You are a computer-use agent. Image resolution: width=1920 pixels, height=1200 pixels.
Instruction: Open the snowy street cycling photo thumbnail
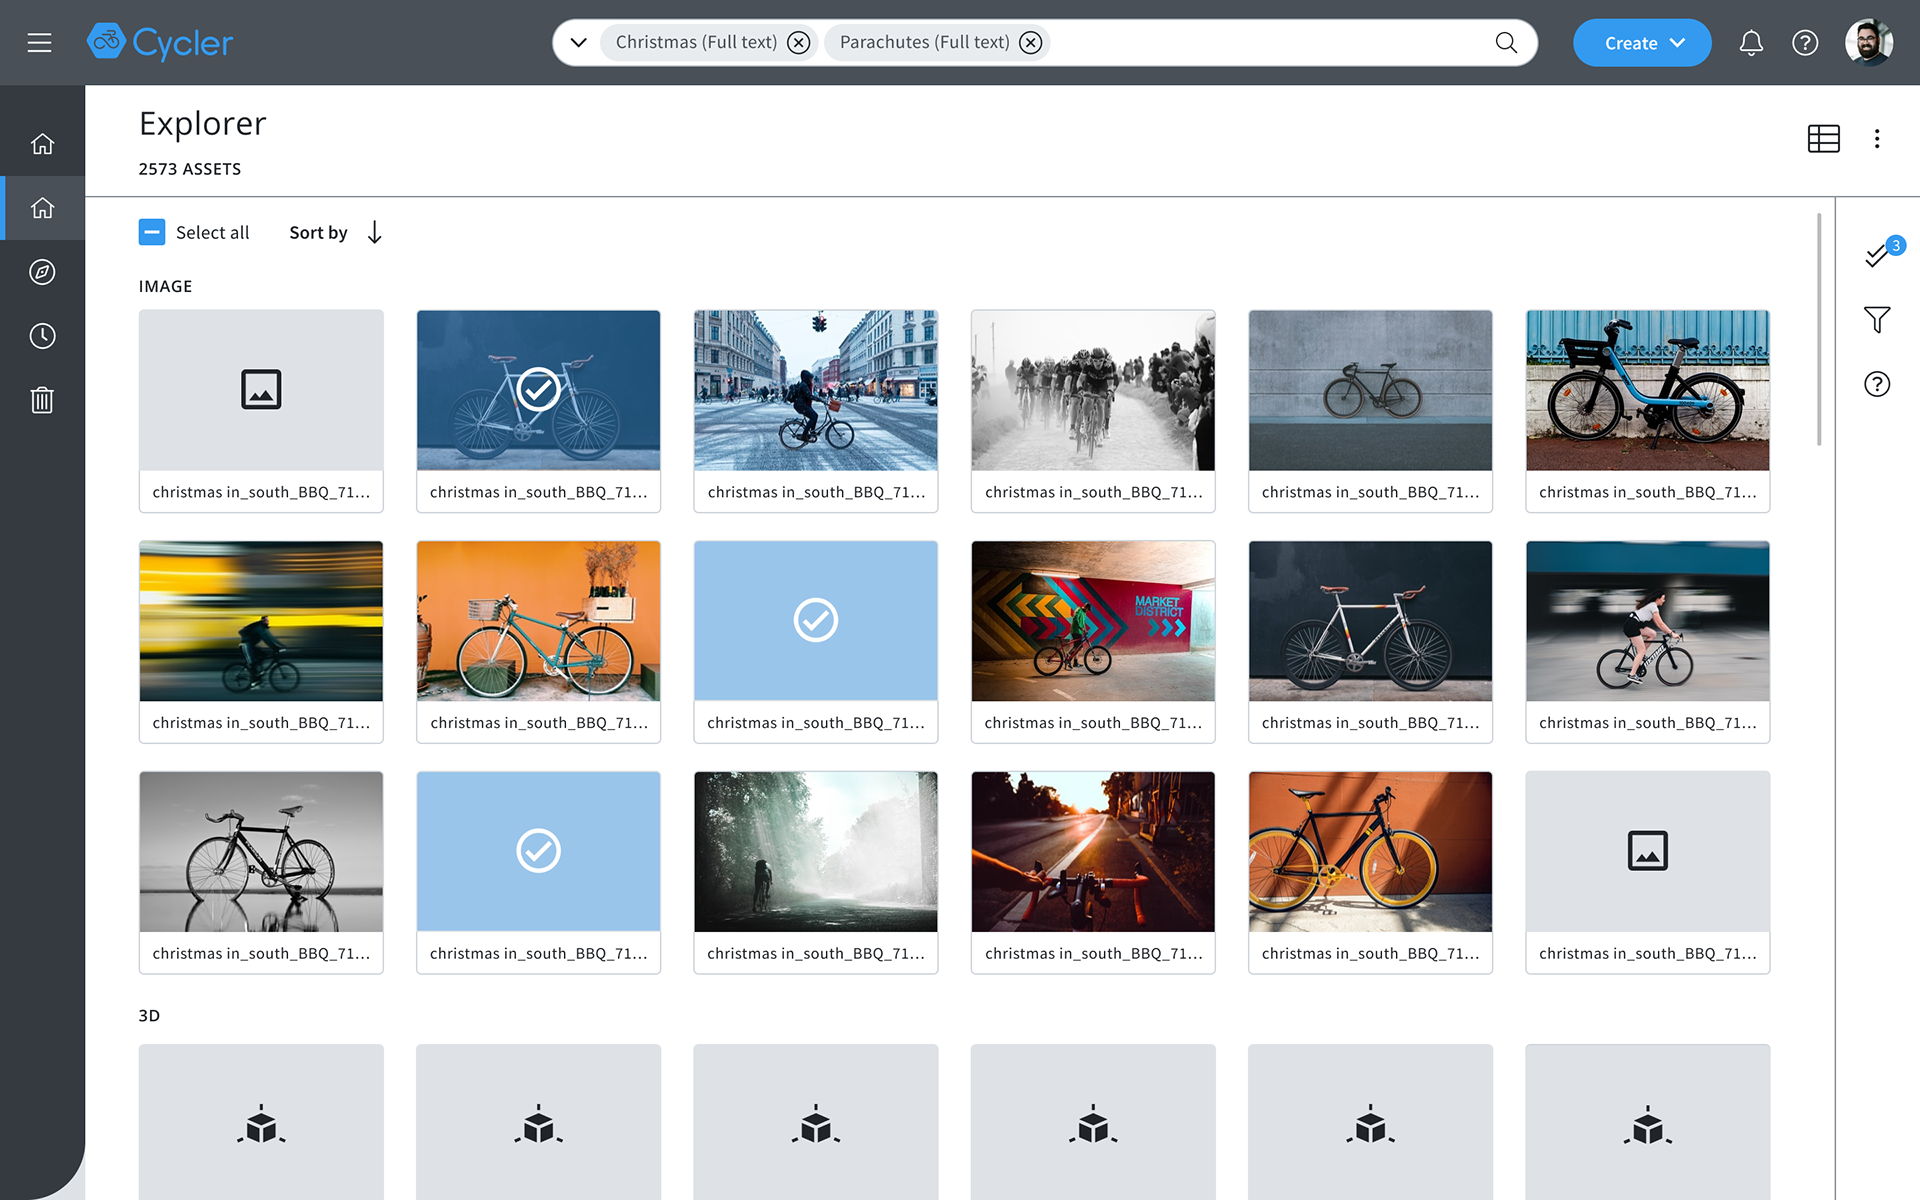(x=815, y=390)
